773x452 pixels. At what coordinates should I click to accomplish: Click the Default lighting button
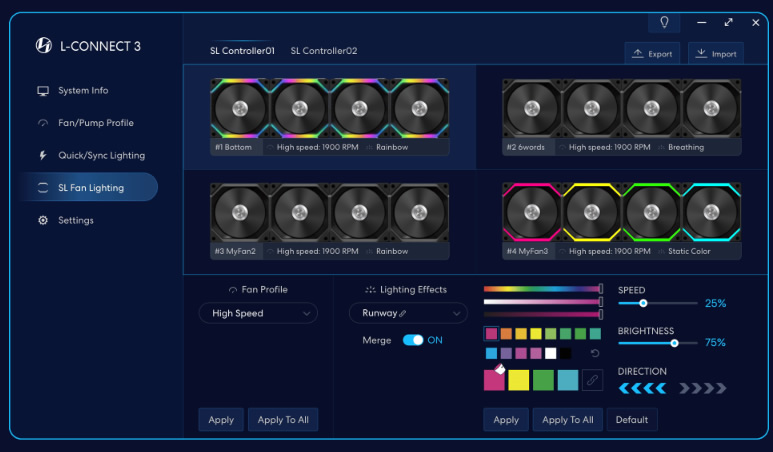point(632,420)
